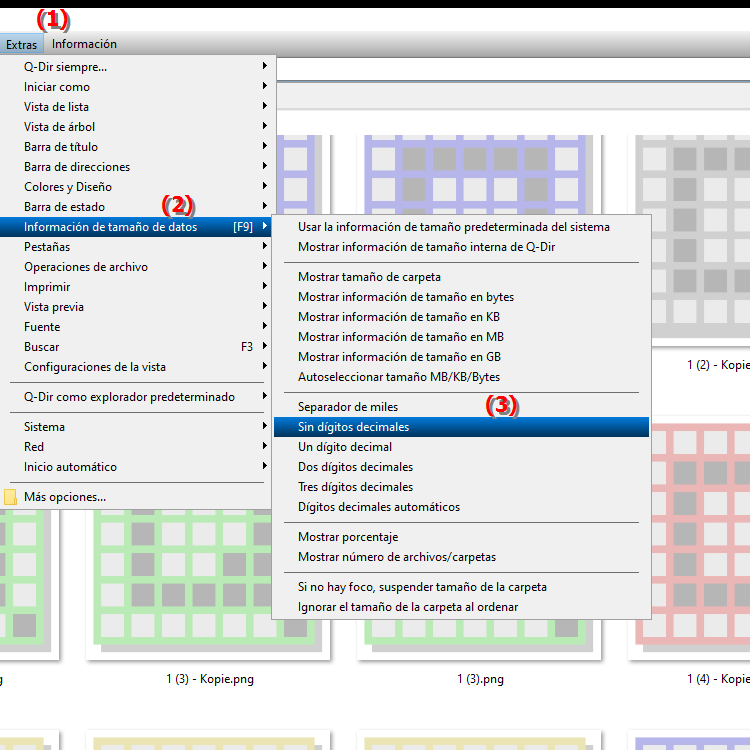
Task: Toggle Mostrar porcentaje option
Action: click(x=461, y=537)
